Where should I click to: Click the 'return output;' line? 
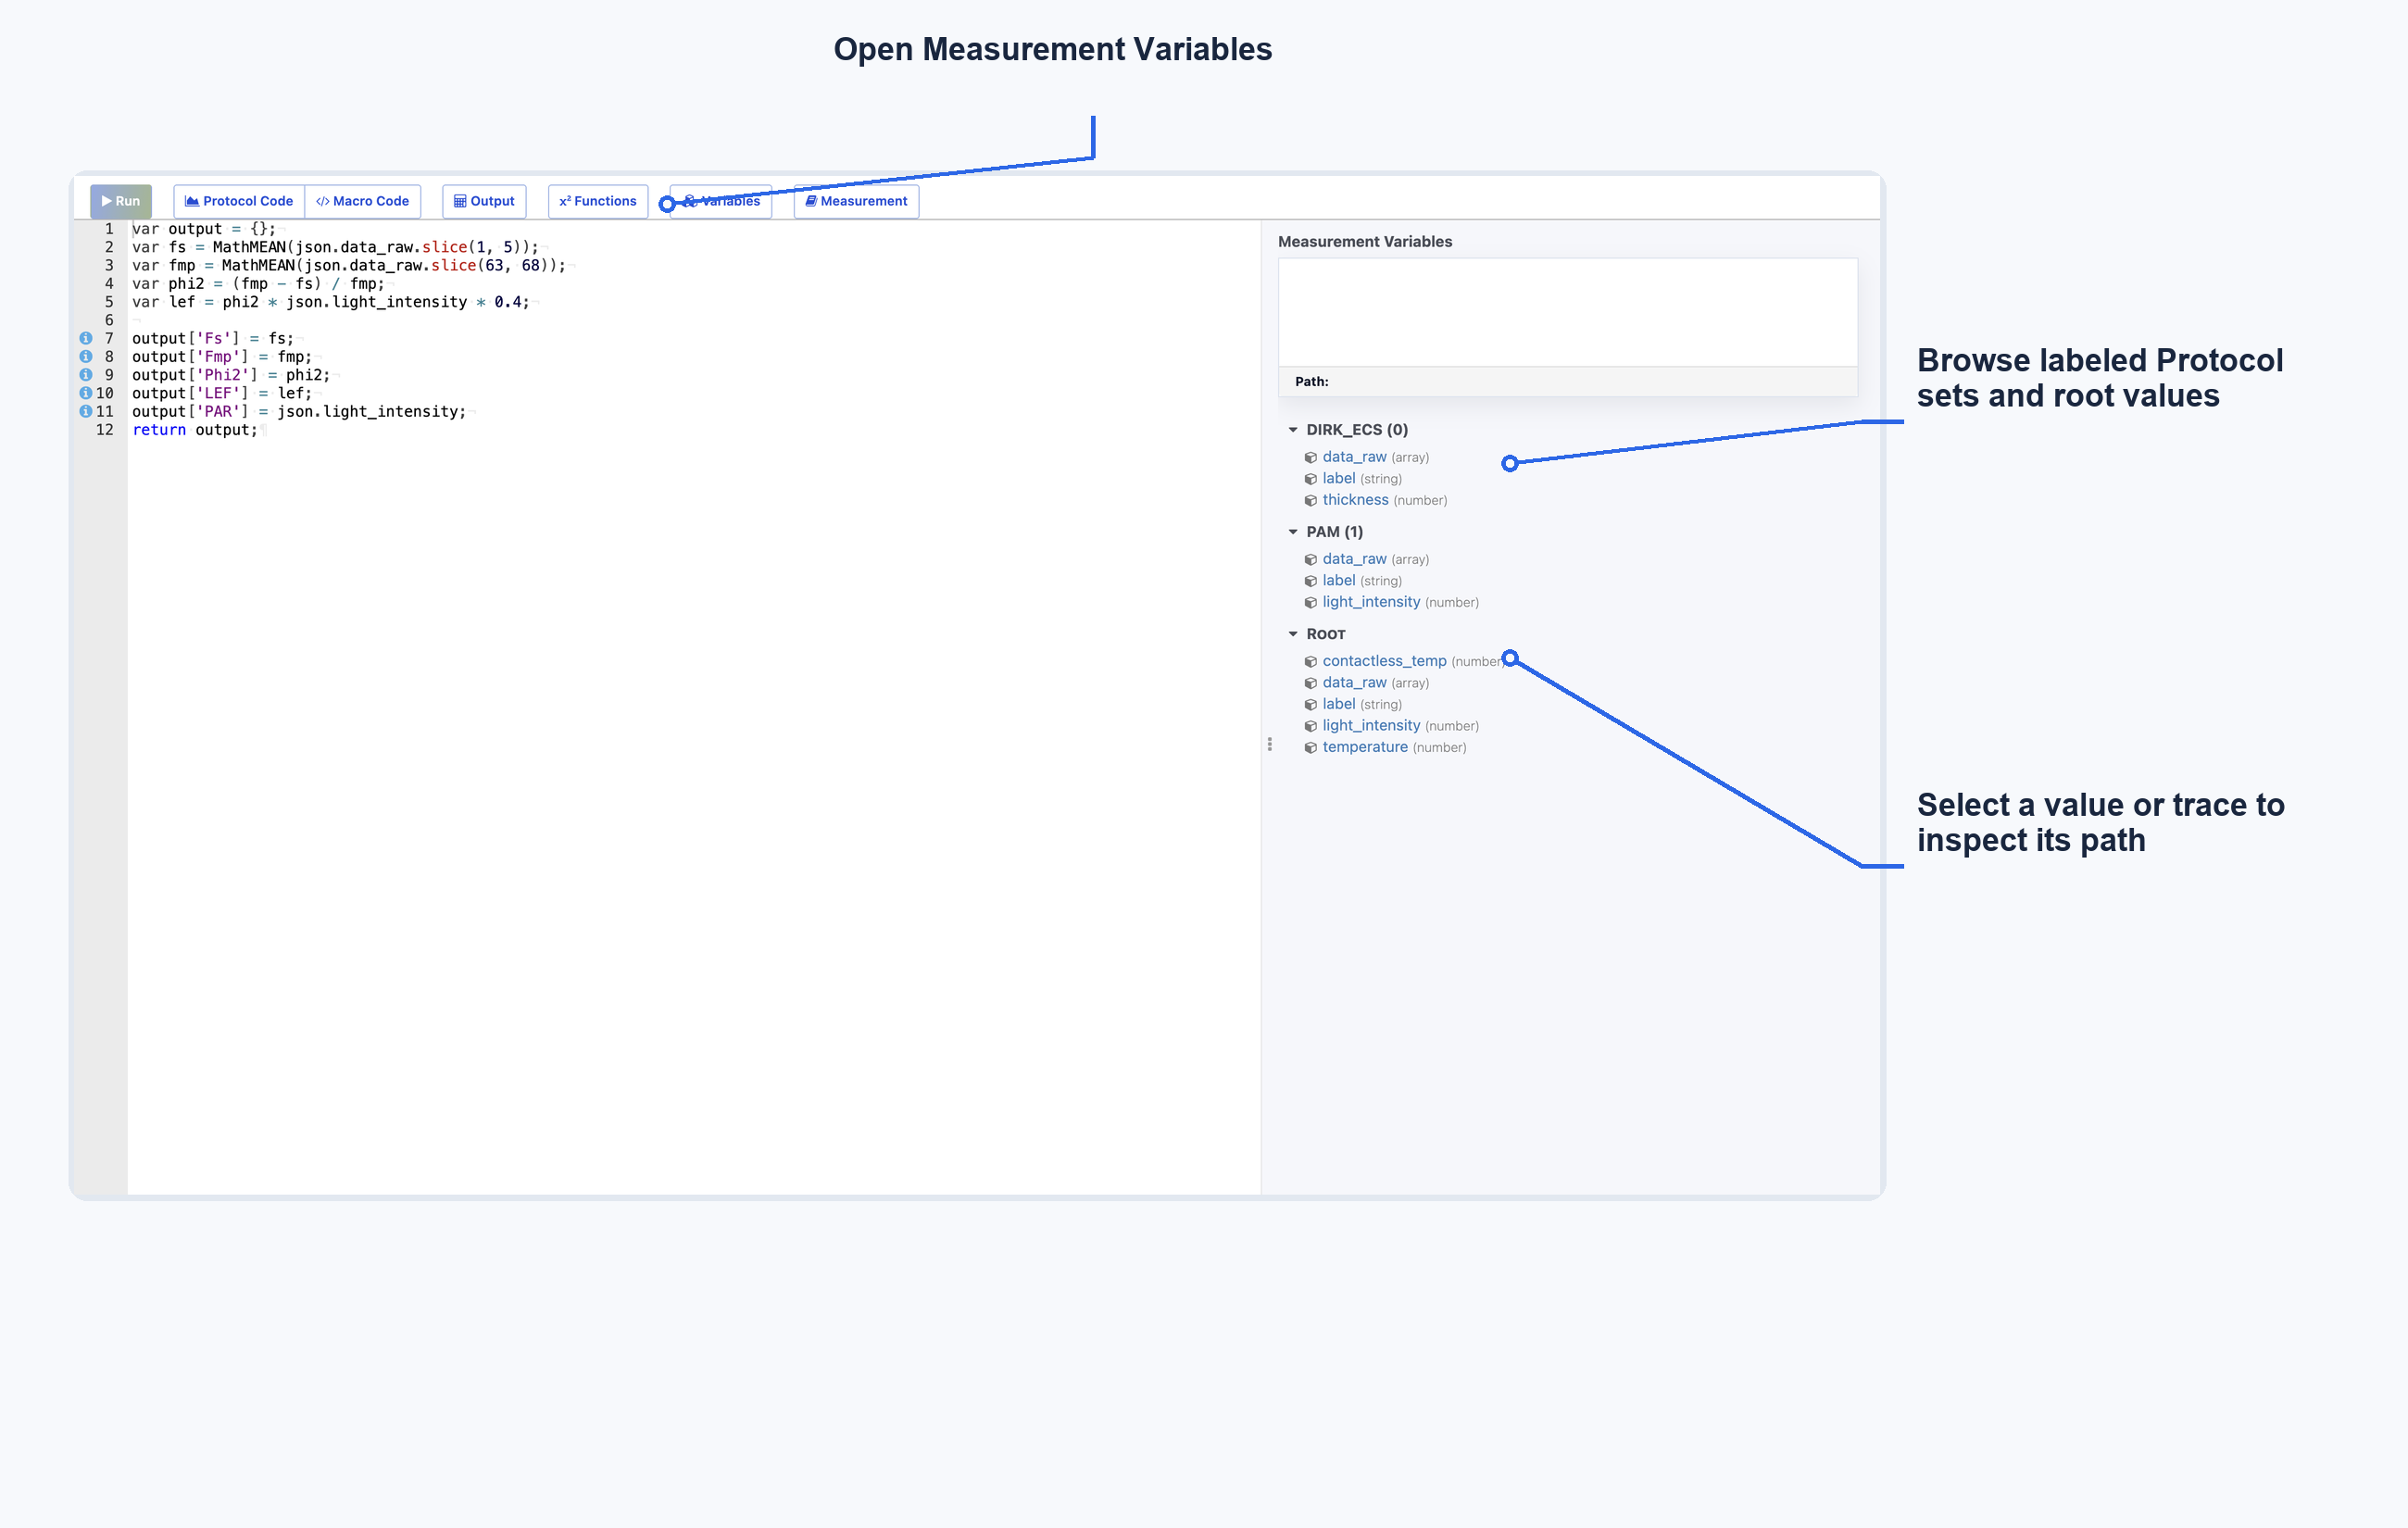click(x=195, y=430)
